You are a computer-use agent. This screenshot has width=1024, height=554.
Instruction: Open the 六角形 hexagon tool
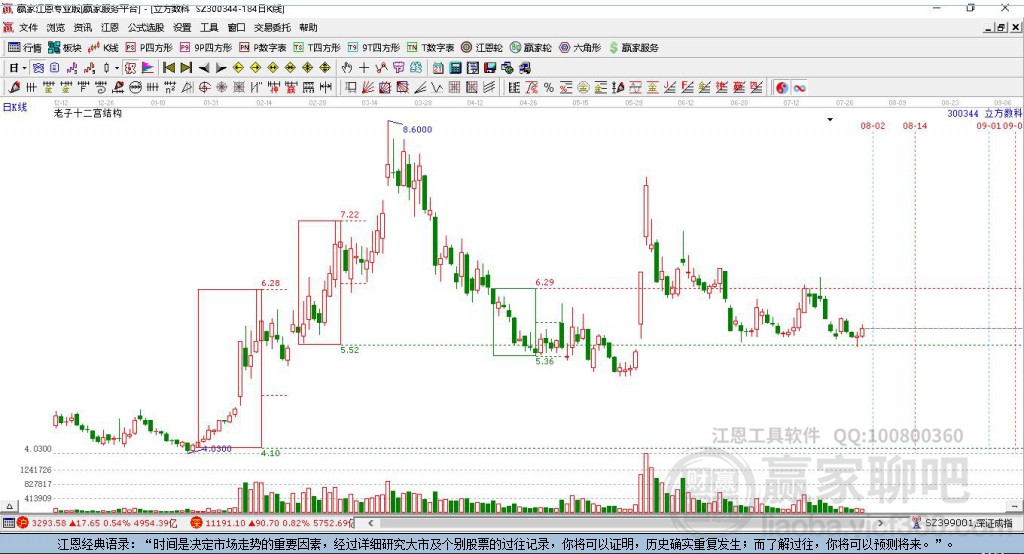(580, 48)
